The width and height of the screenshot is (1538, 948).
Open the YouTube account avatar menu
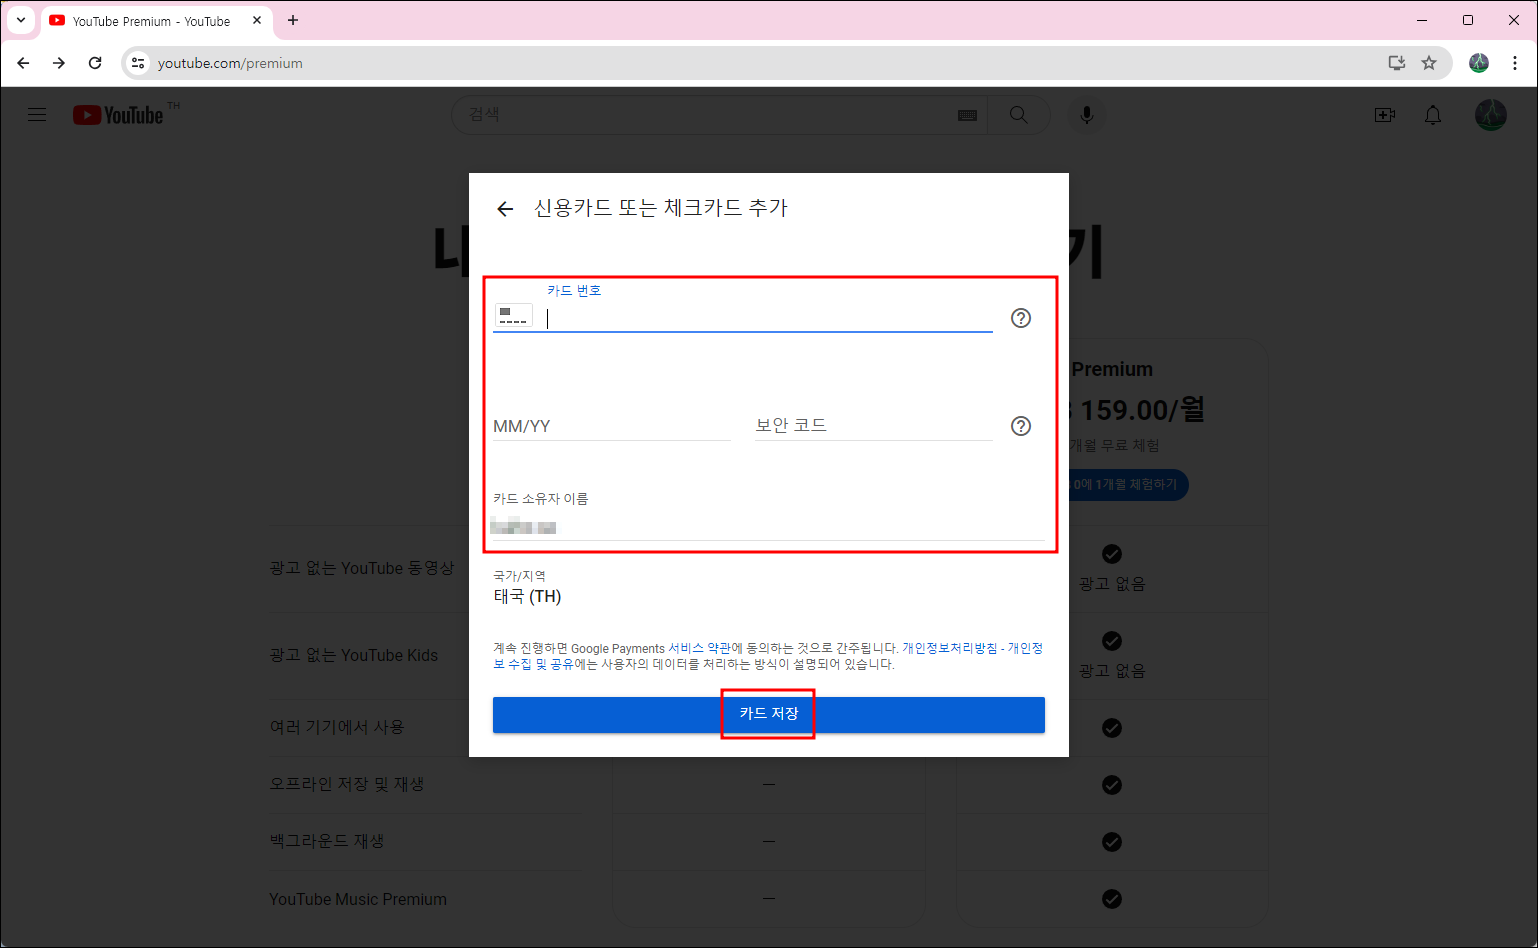point(1491,115)
